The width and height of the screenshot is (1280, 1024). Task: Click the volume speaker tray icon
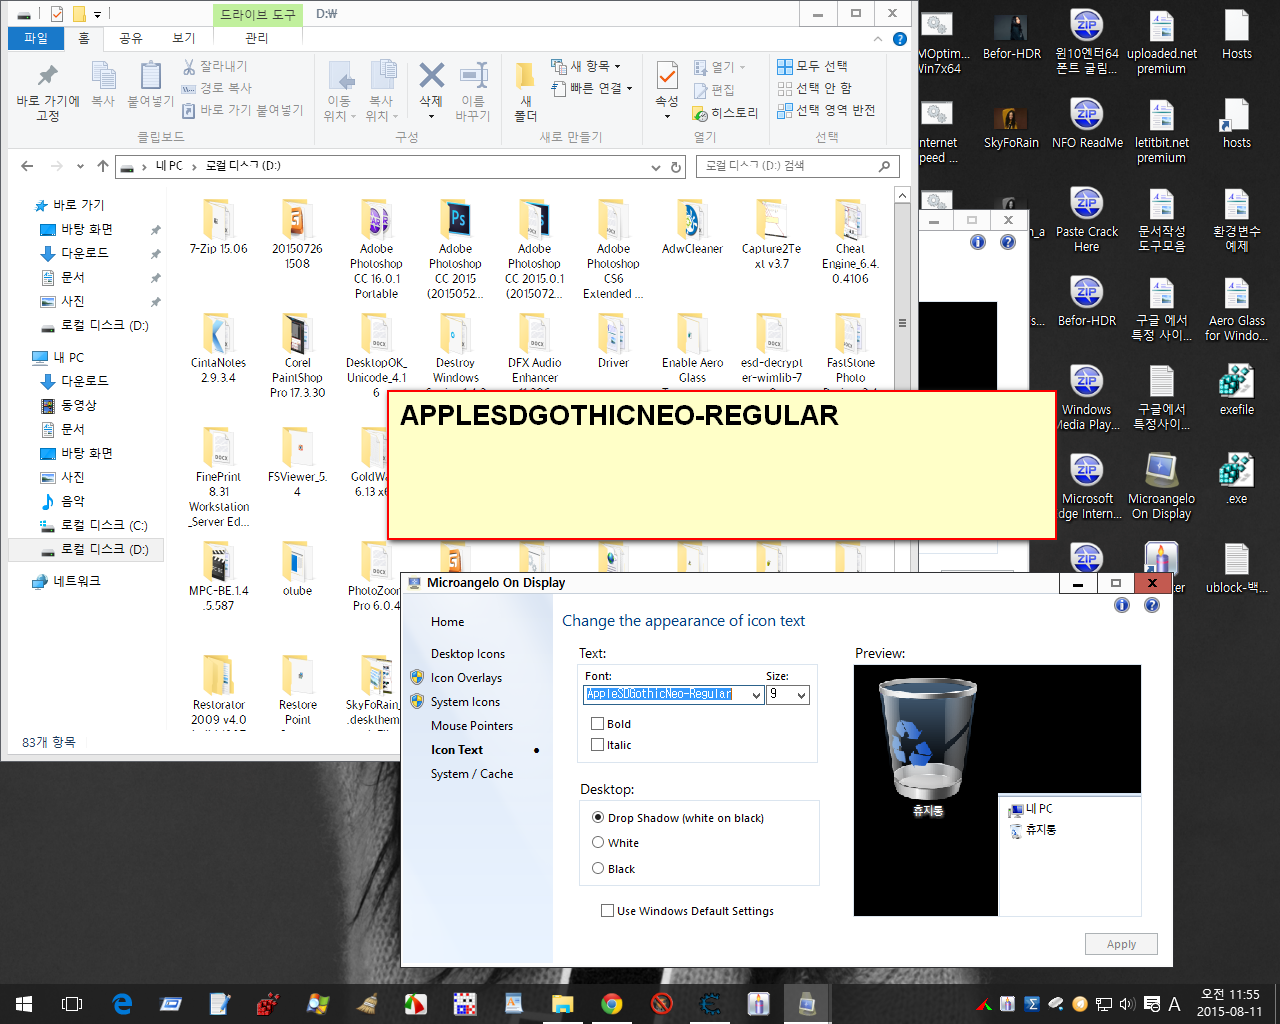pyautogui.click(x=1127, y=1004)
